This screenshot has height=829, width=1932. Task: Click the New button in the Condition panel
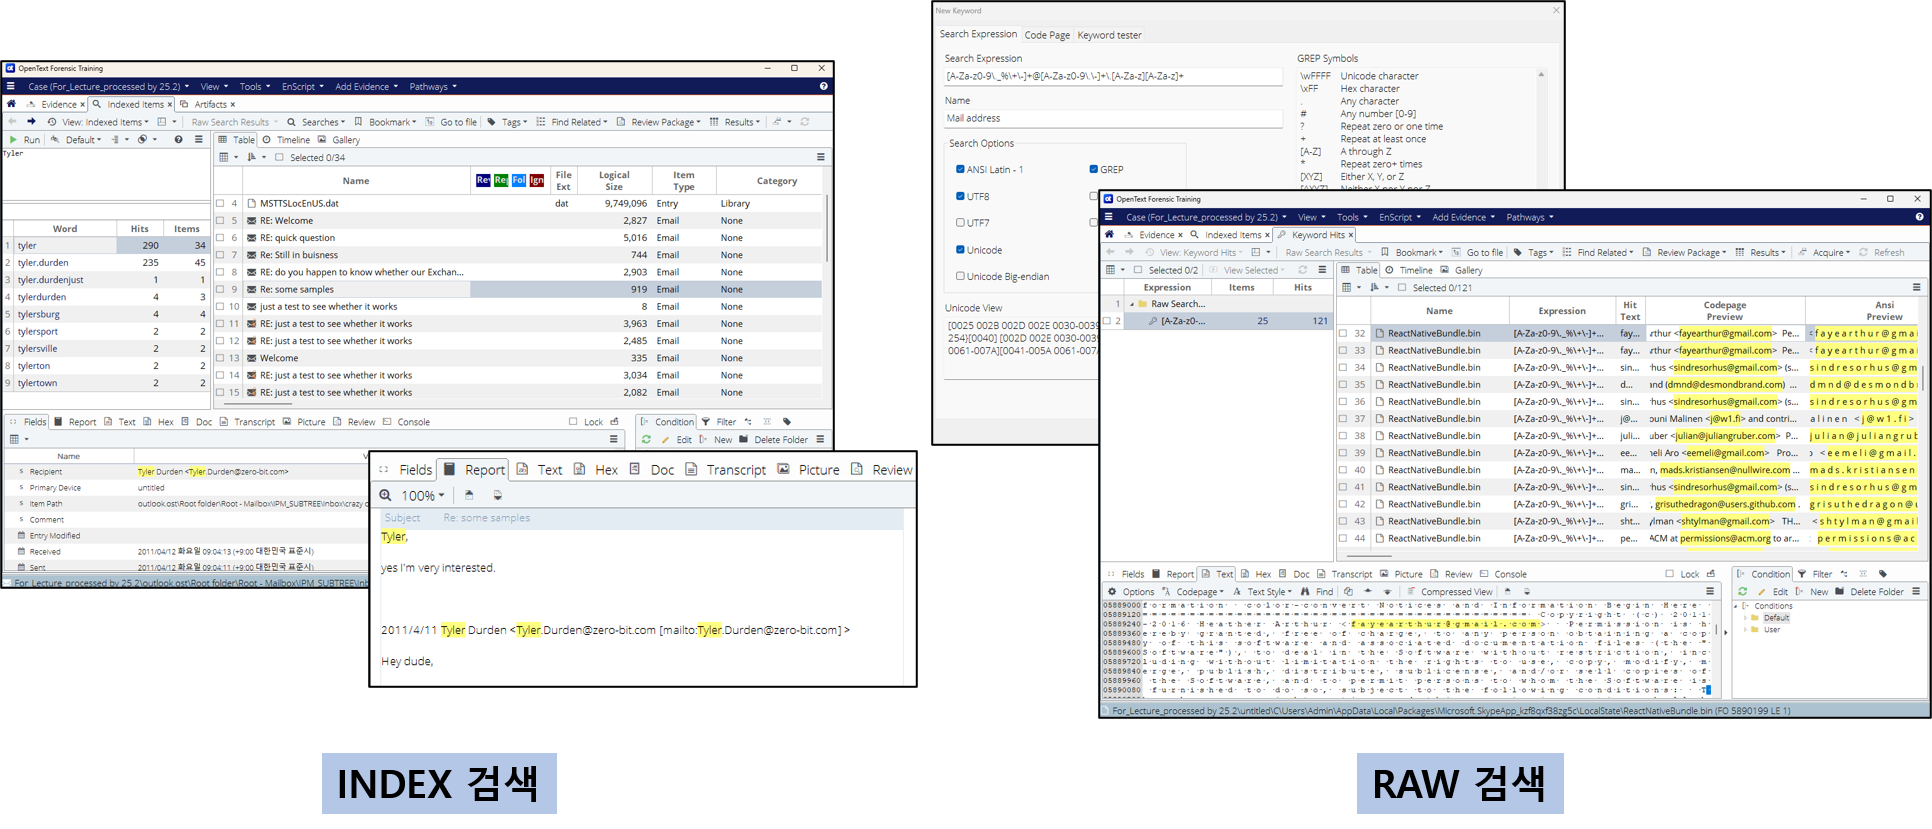[x=1812, y=592]
